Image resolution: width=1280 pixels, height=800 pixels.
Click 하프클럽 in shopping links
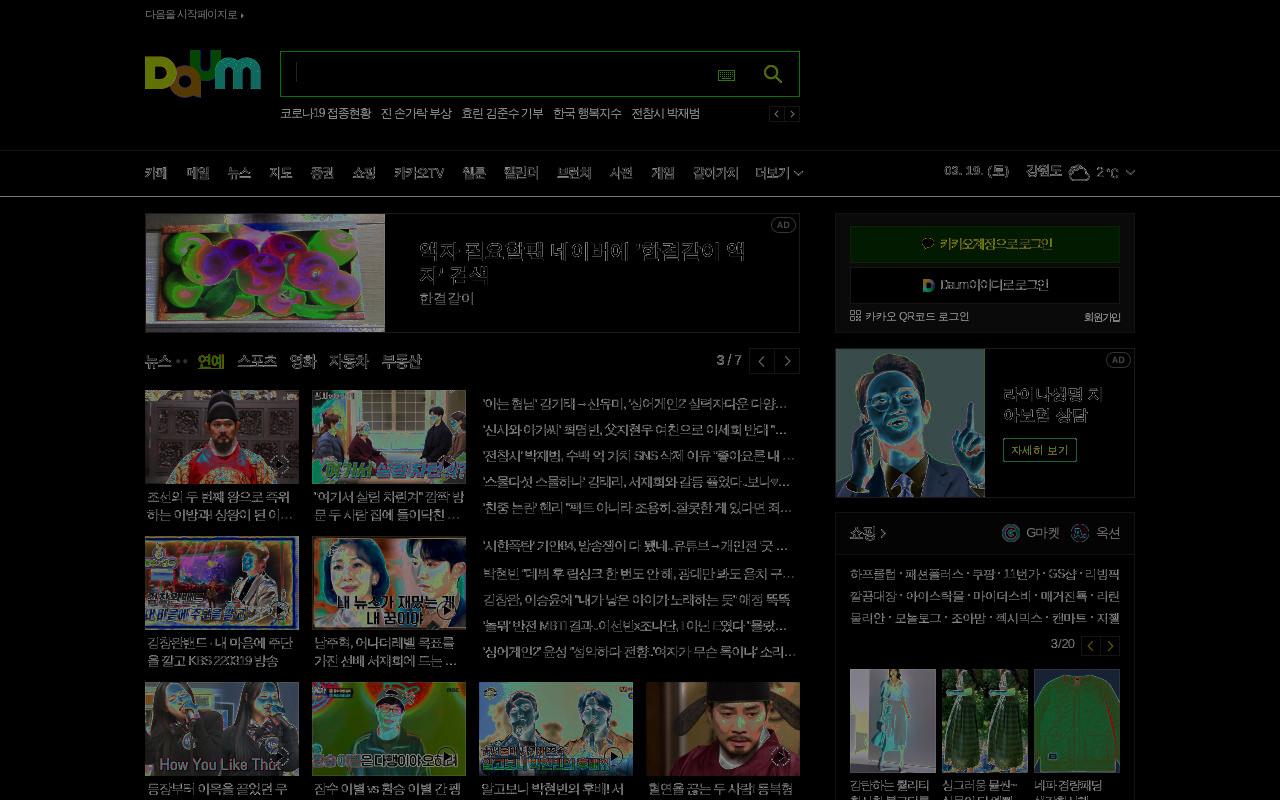click(x=872, y=575)
